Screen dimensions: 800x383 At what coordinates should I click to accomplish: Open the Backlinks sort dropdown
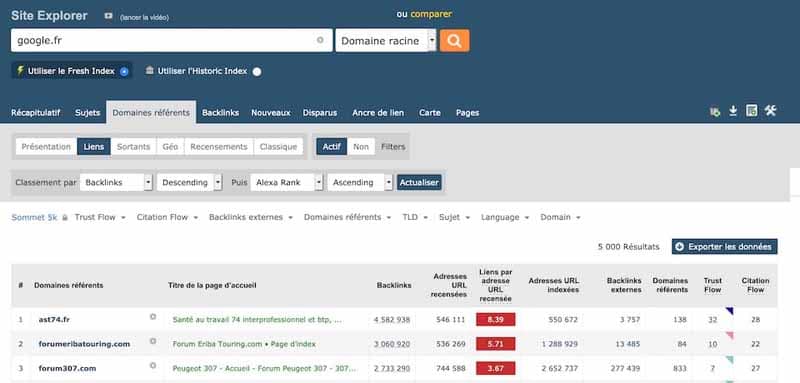tap(116, 182)
